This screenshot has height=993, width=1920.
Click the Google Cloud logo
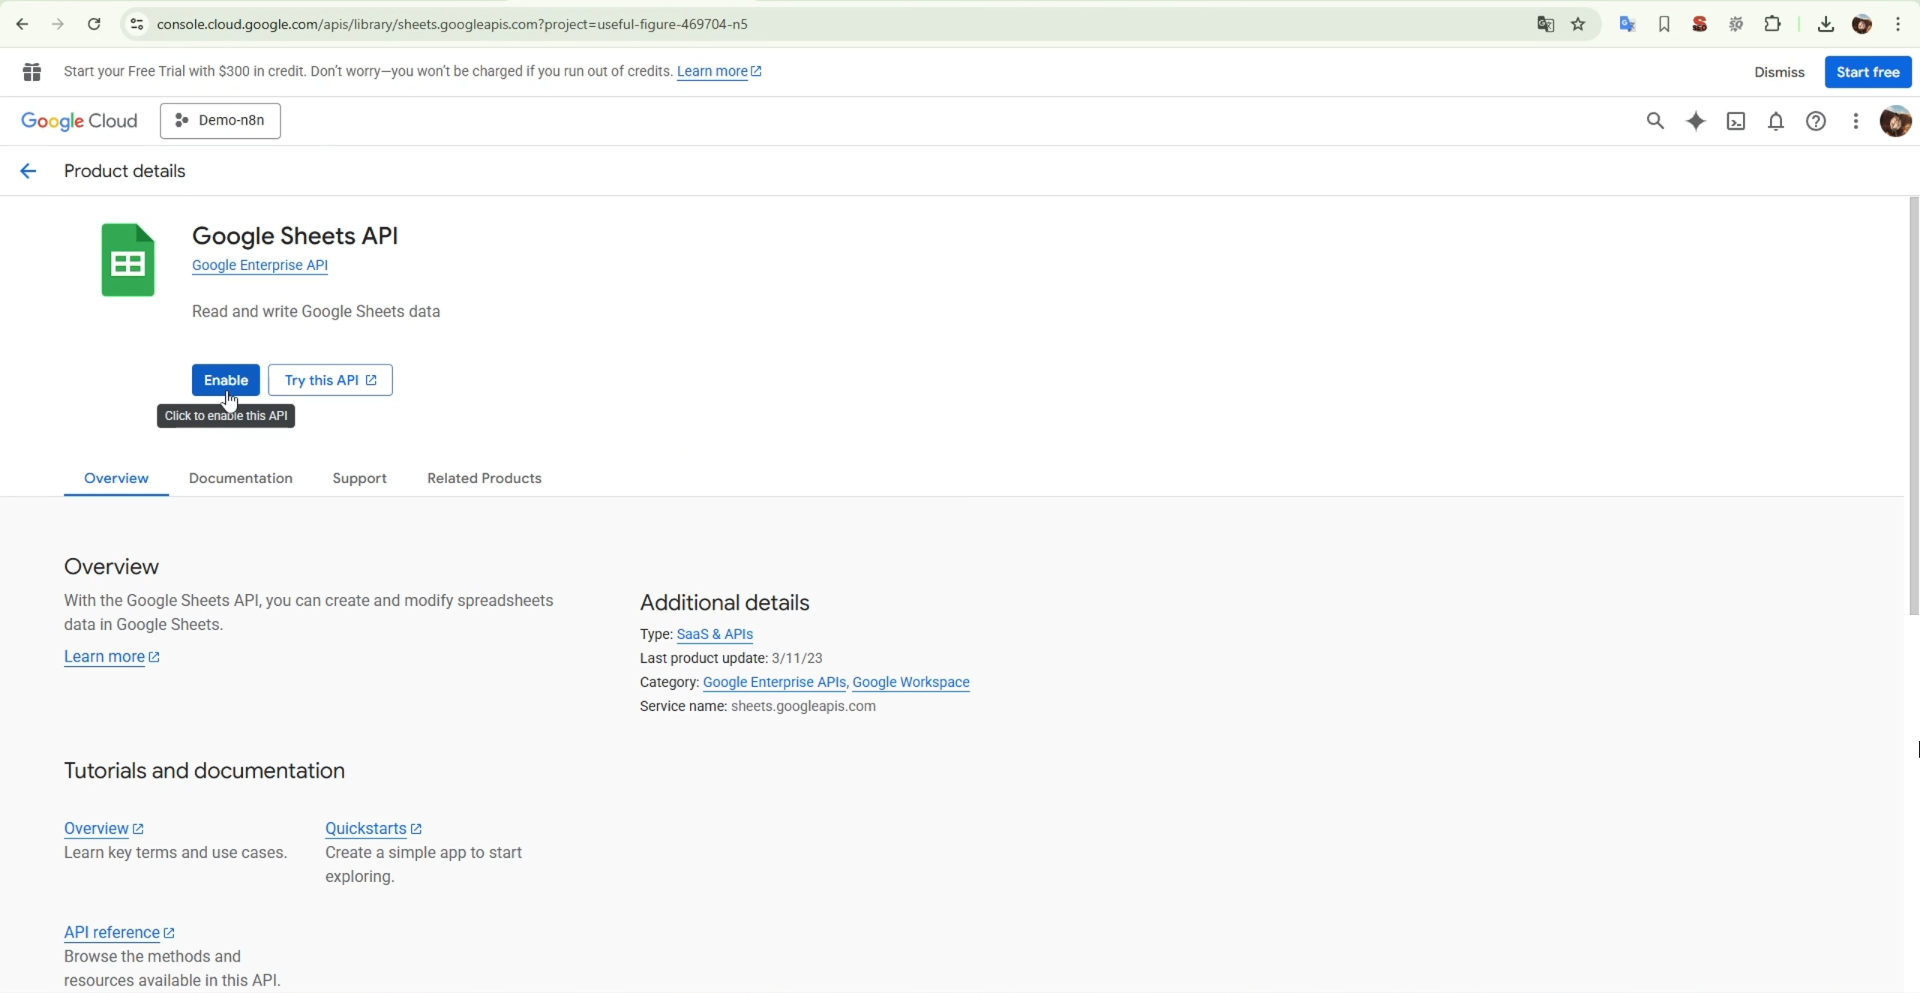(x=79, y=121)
